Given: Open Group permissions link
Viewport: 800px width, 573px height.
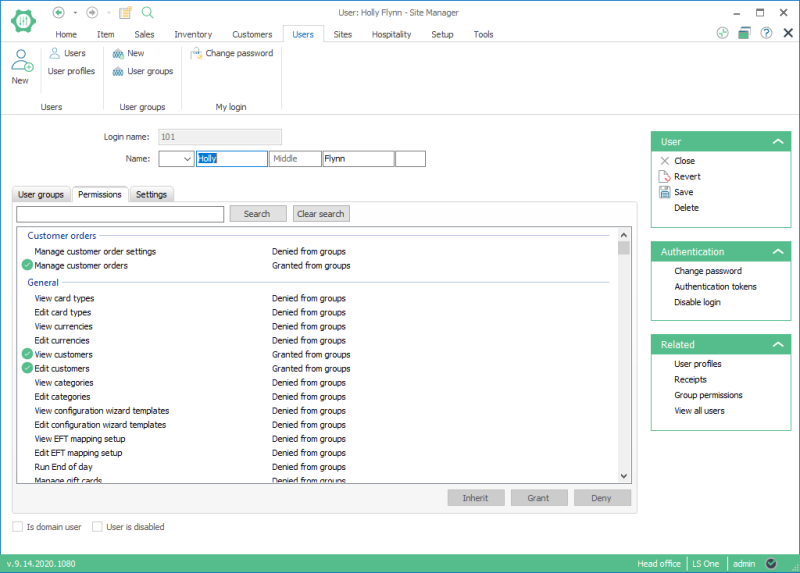Looking at the screenshot, I should coord(708,395).
